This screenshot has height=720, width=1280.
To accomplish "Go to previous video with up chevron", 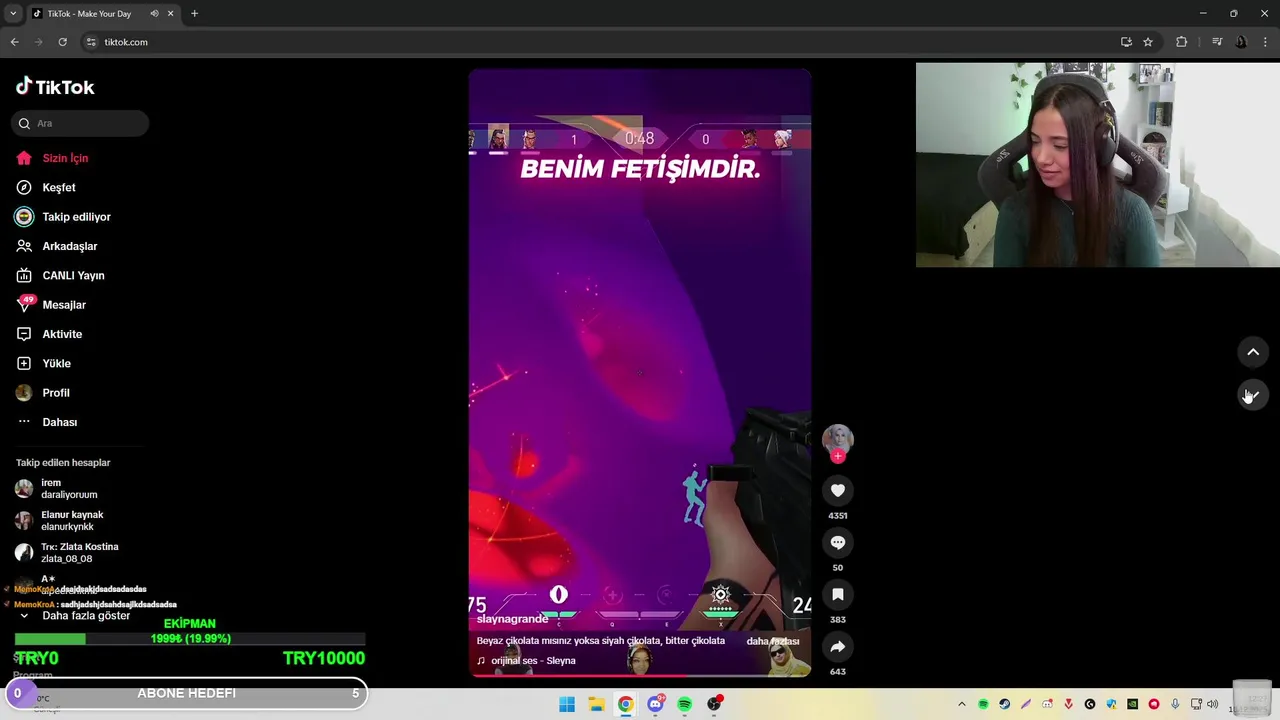I will pyautogui.click(x=1253, y=352).
